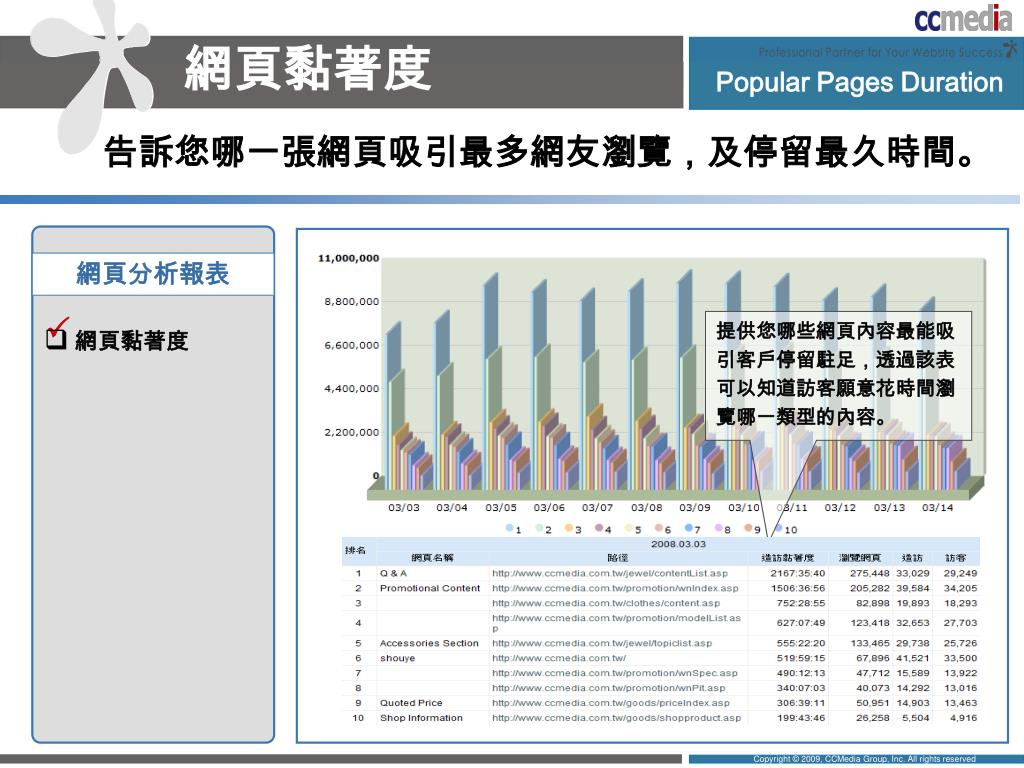
Task: Open the clothes/content.asp link
Action: [606, 603]
